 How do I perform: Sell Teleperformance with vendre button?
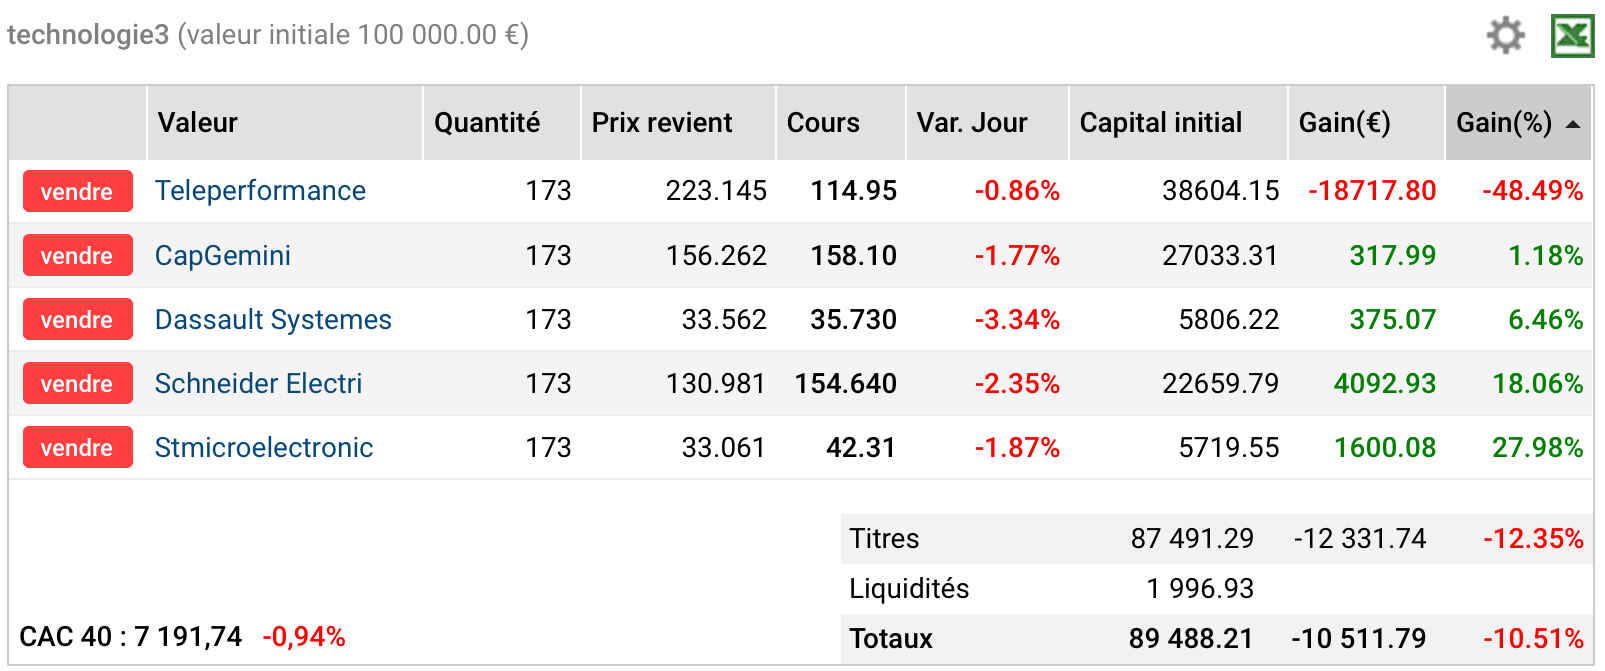click(77, 191)
